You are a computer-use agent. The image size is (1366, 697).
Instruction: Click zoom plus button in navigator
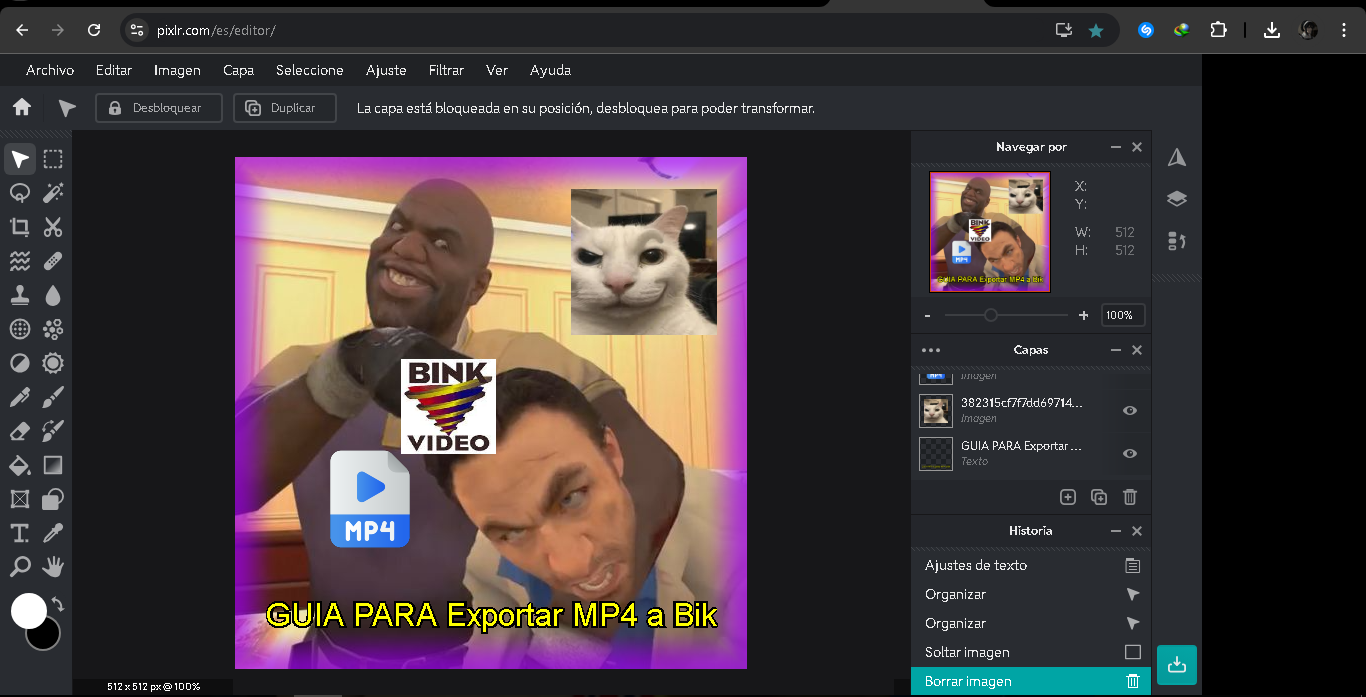(1083, 315)
